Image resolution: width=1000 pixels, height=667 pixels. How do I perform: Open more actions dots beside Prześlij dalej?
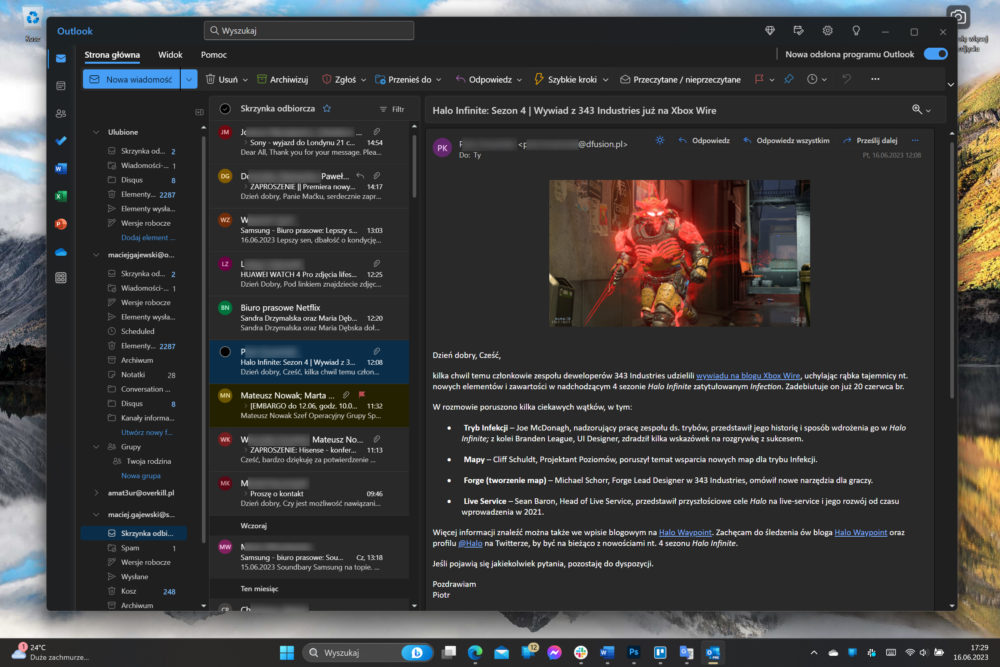coord(915,140)
